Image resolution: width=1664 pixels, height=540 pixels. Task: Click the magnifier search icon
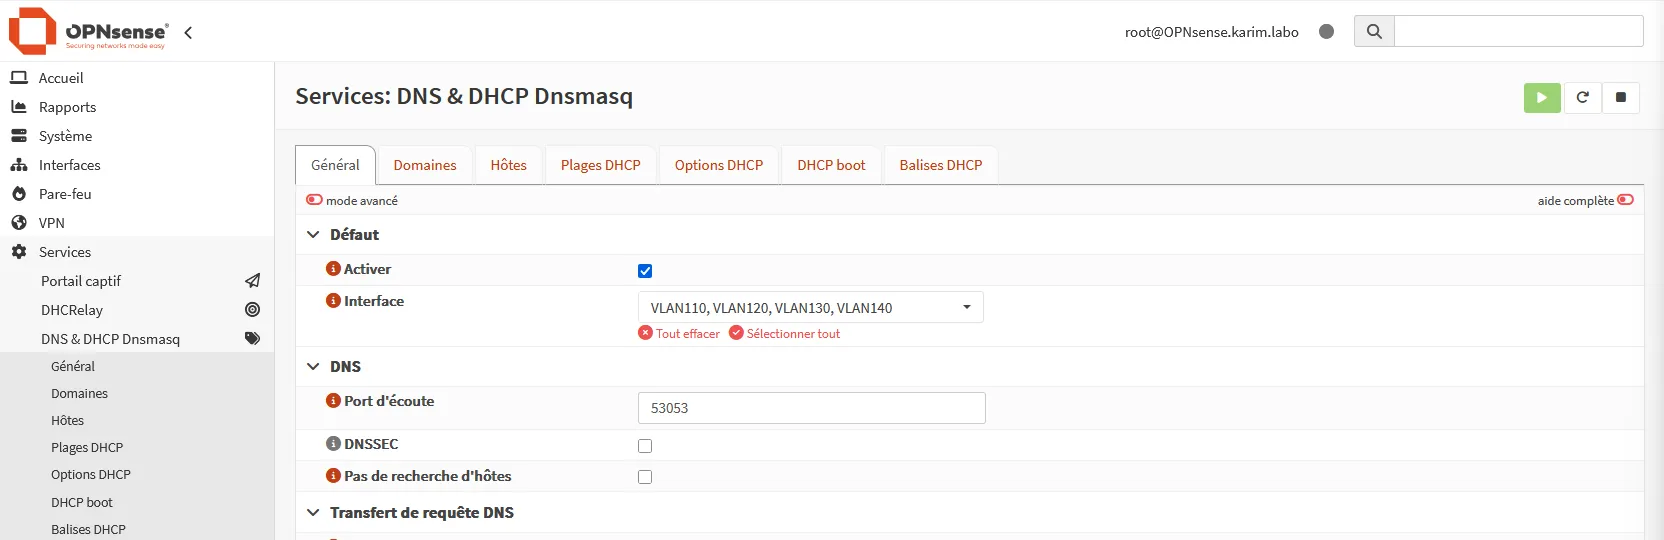pos(1374,31)
